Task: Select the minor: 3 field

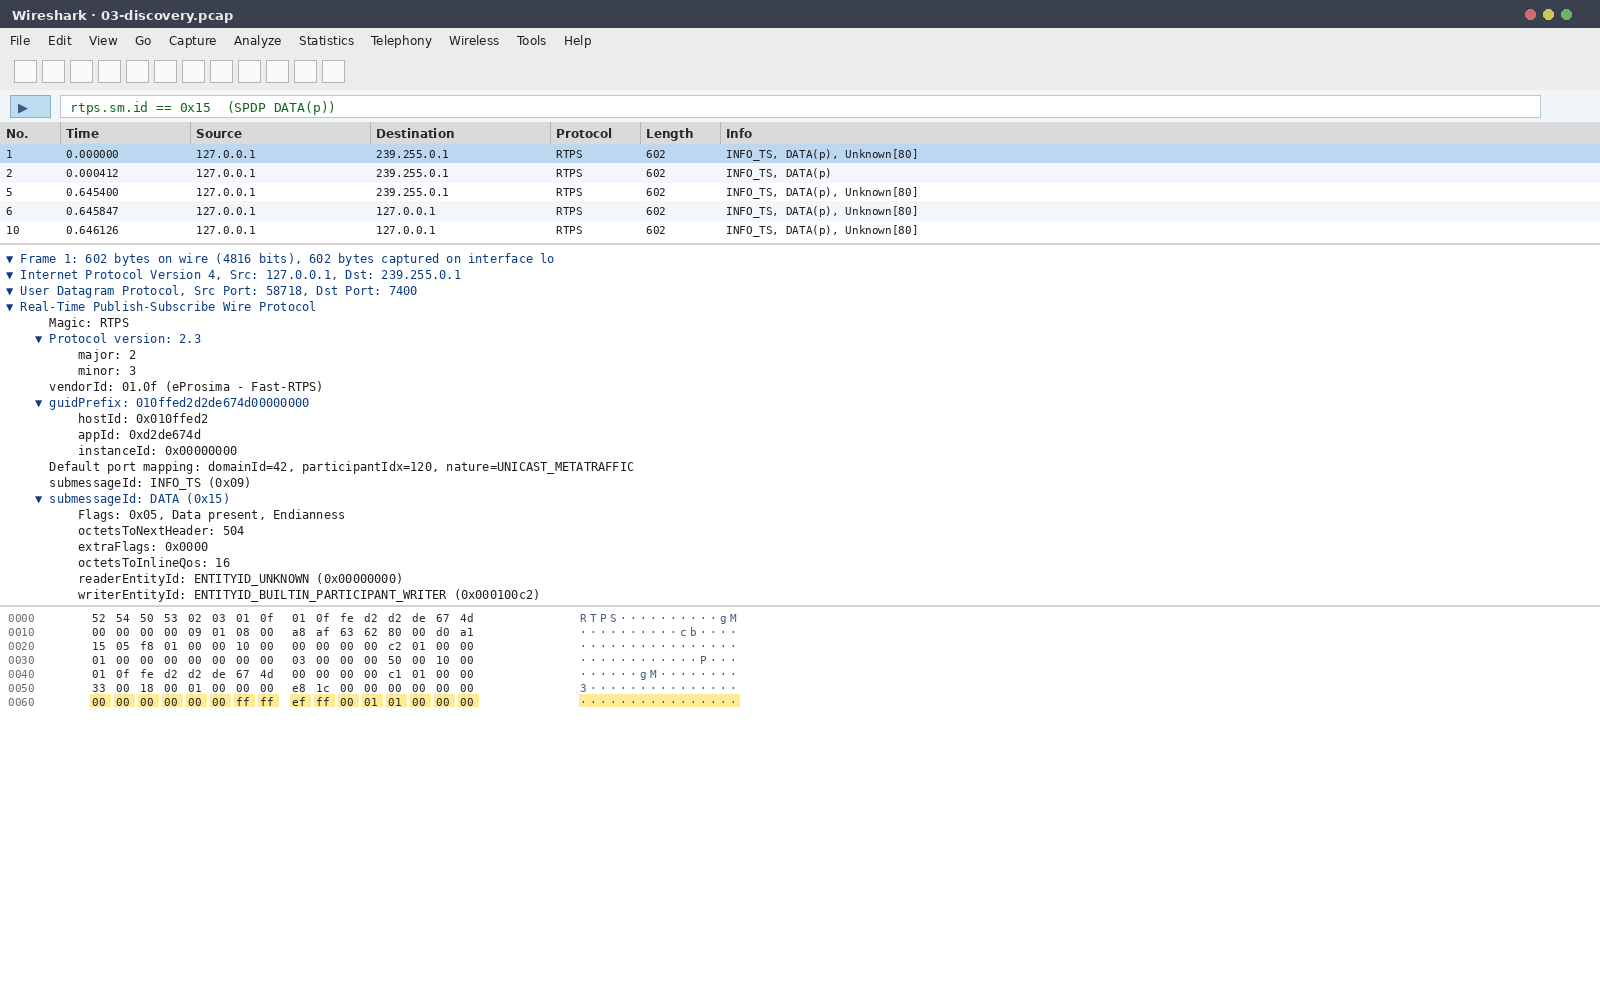Action: [107, 371]
